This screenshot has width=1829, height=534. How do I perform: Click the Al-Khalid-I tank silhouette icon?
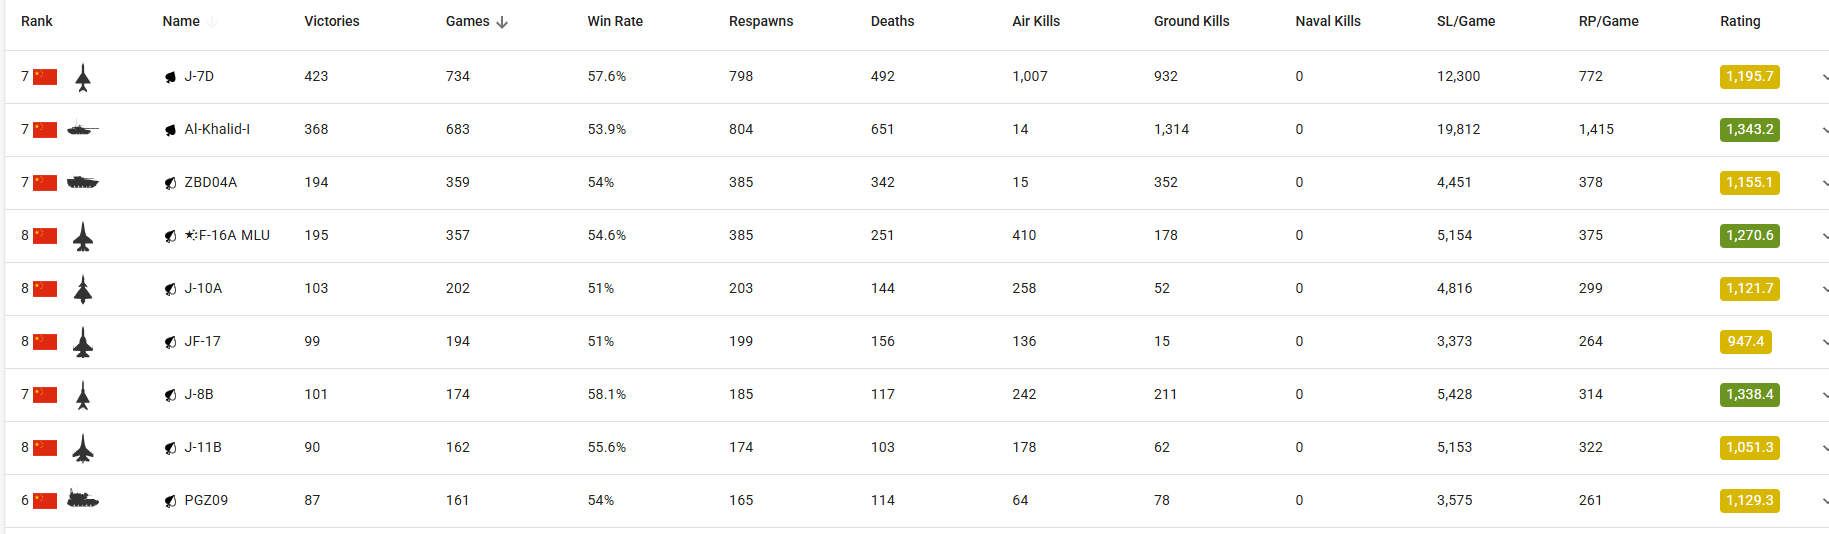tap(82, 129)
